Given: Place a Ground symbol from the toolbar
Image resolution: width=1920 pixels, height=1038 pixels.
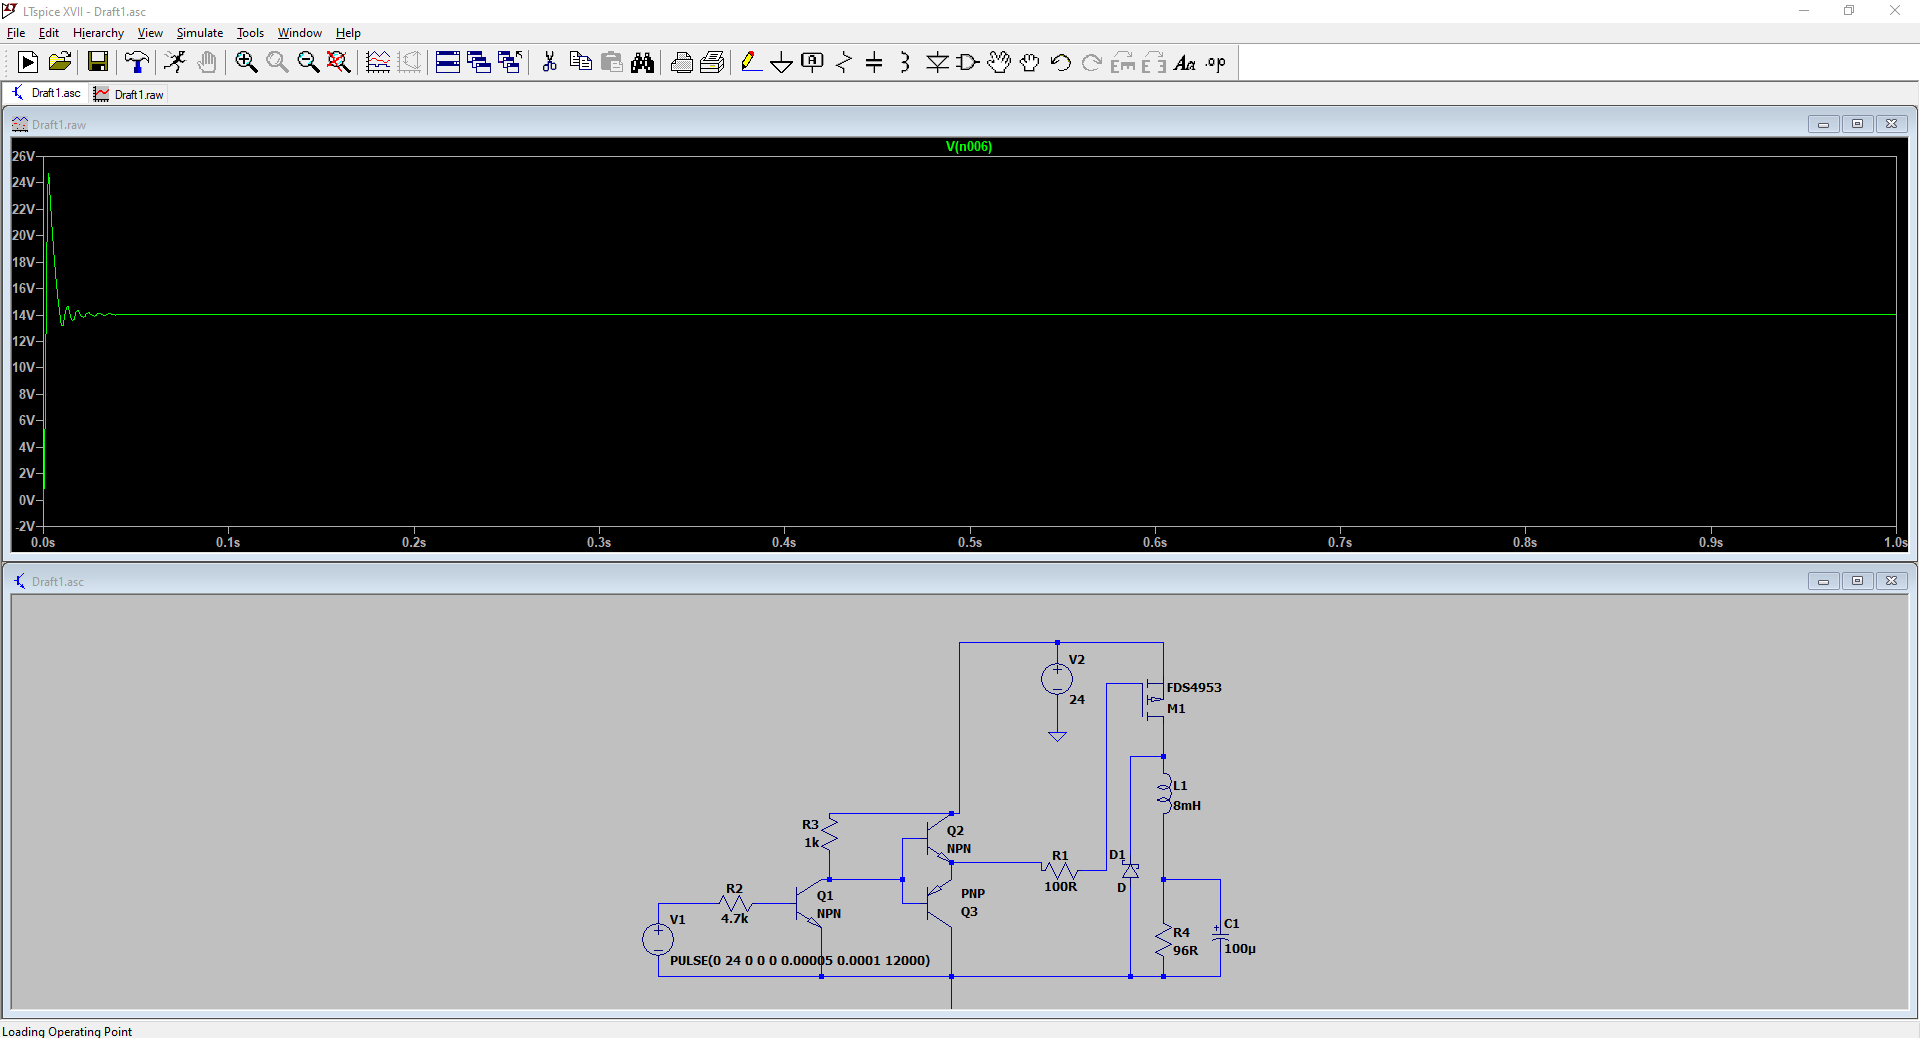Looking at the screenshot, I should click(781, 63).
